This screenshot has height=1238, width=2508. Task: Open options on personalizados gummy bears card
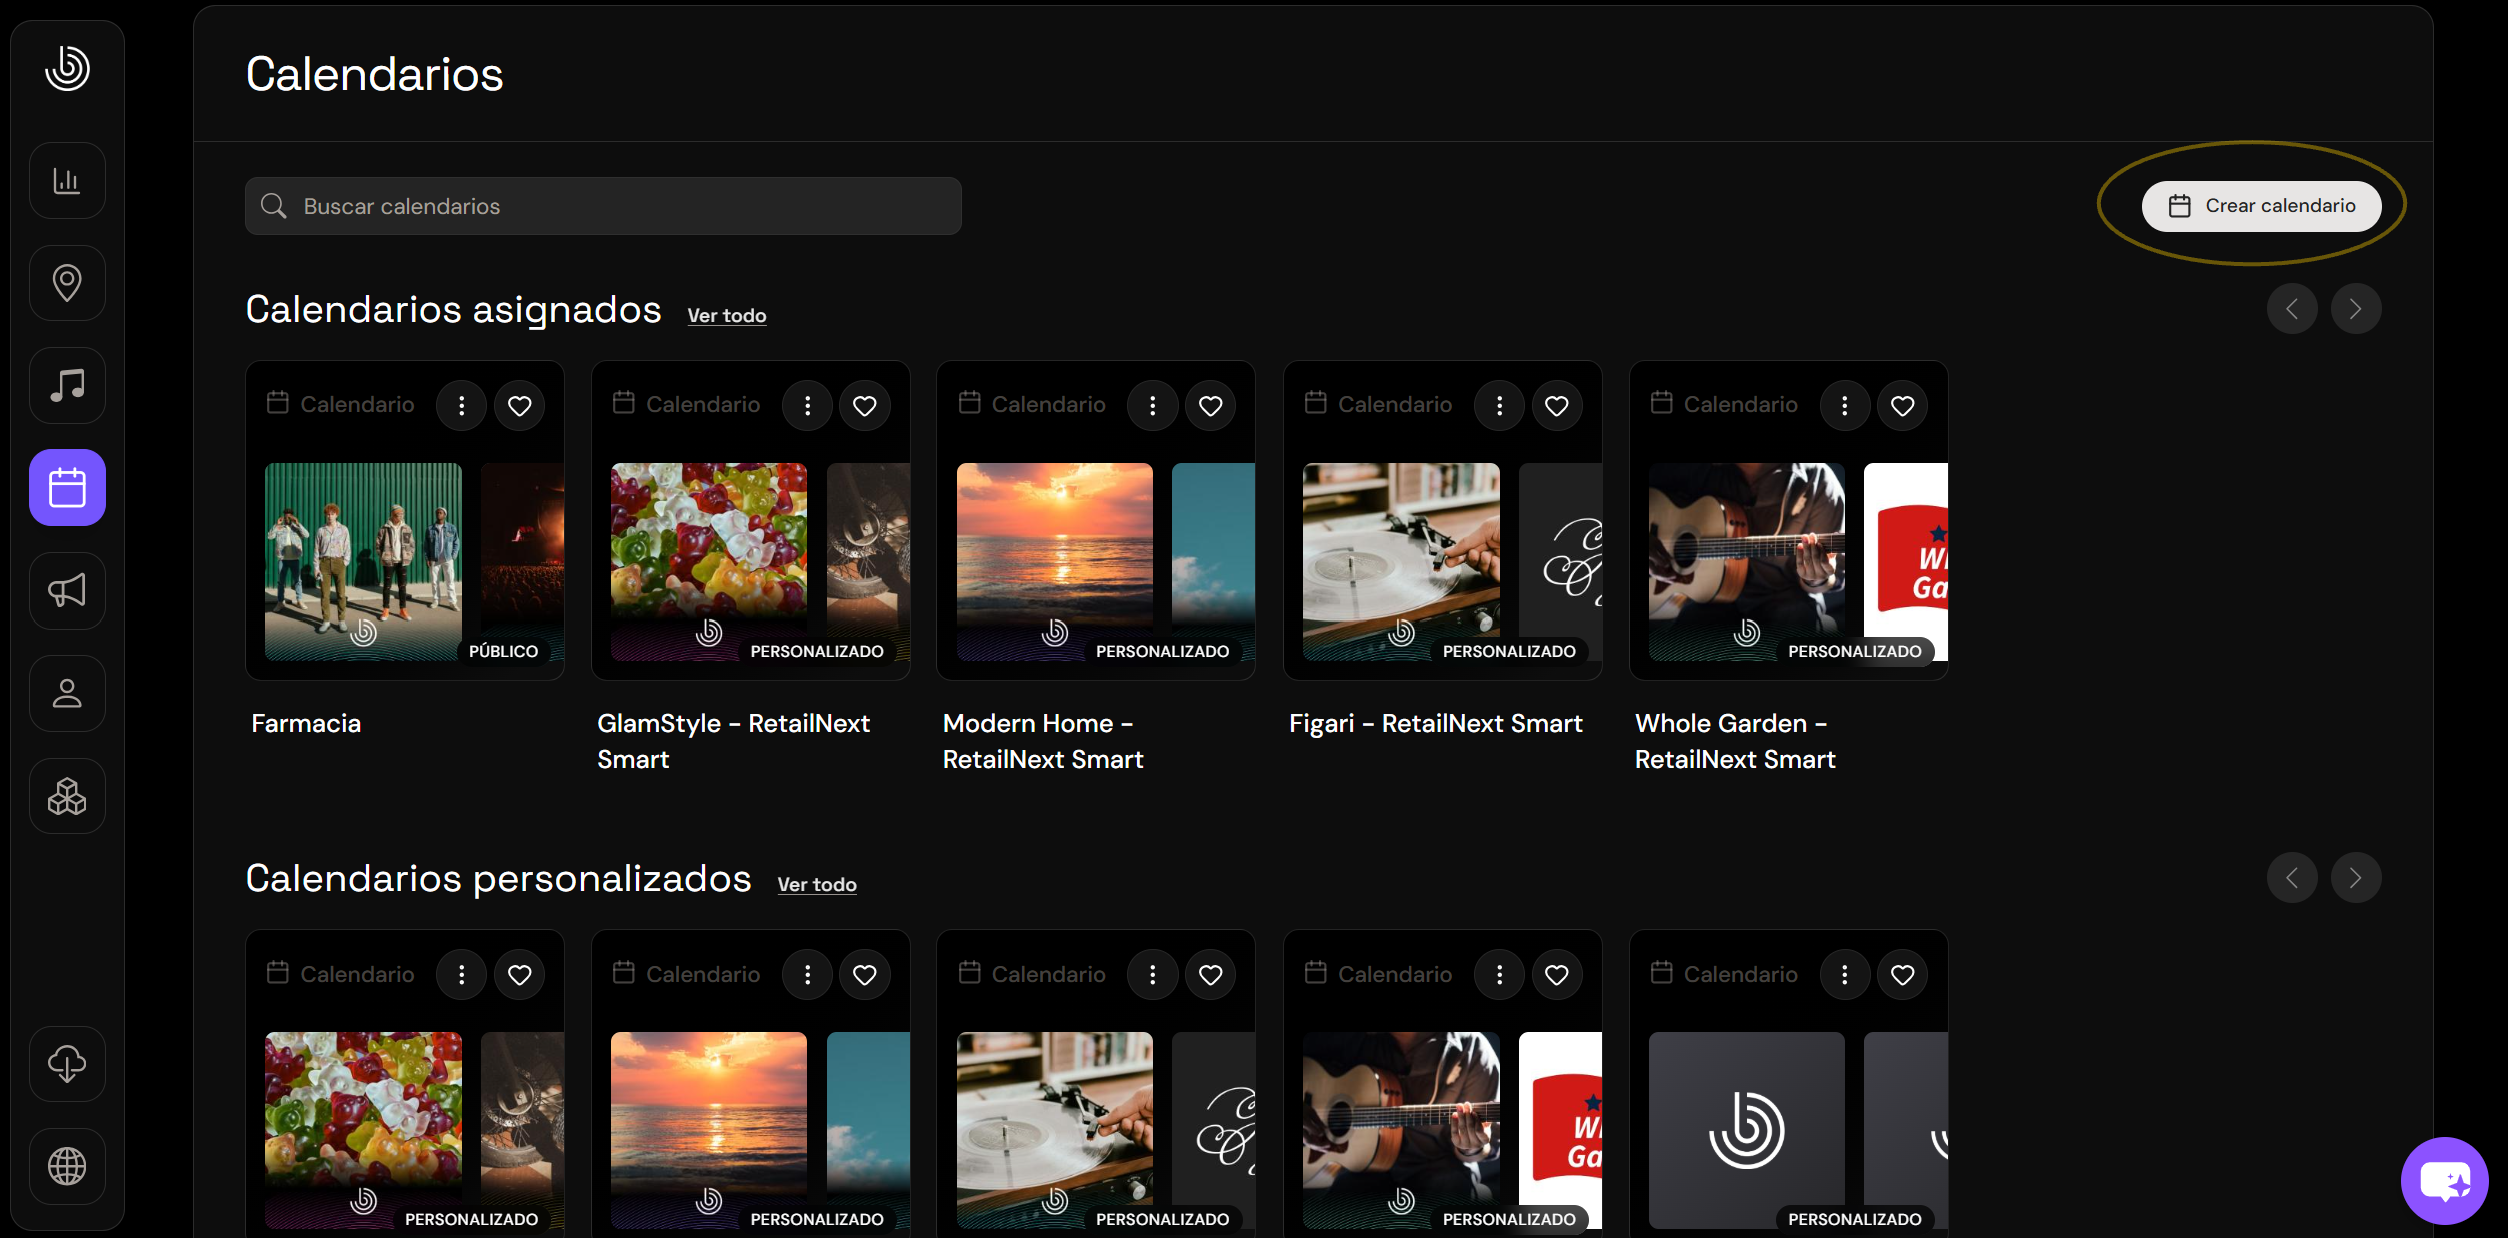click(x=461, y=975)
